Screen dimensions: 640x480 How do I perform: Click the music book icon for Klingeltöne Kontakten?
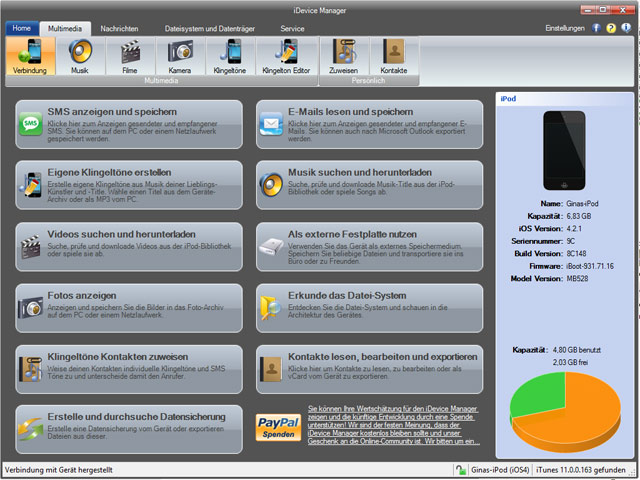coord(31,369)
